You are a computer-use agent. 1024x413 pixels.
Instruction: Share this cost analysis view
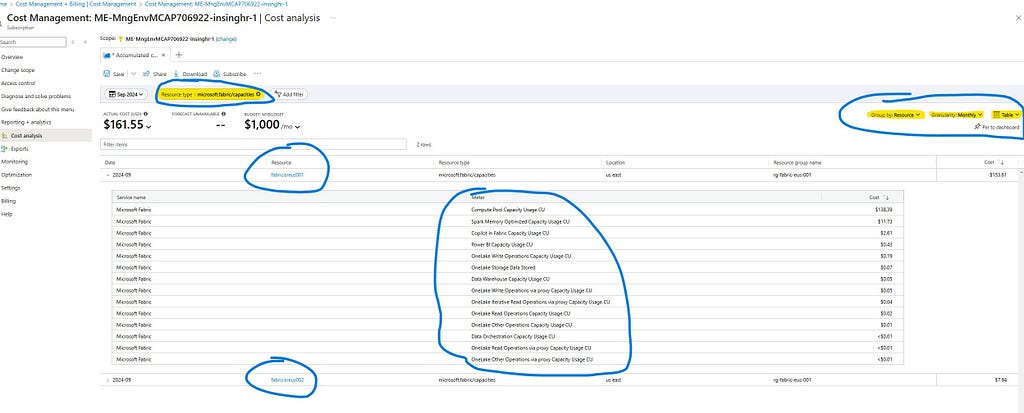click(x=155, y=74)
